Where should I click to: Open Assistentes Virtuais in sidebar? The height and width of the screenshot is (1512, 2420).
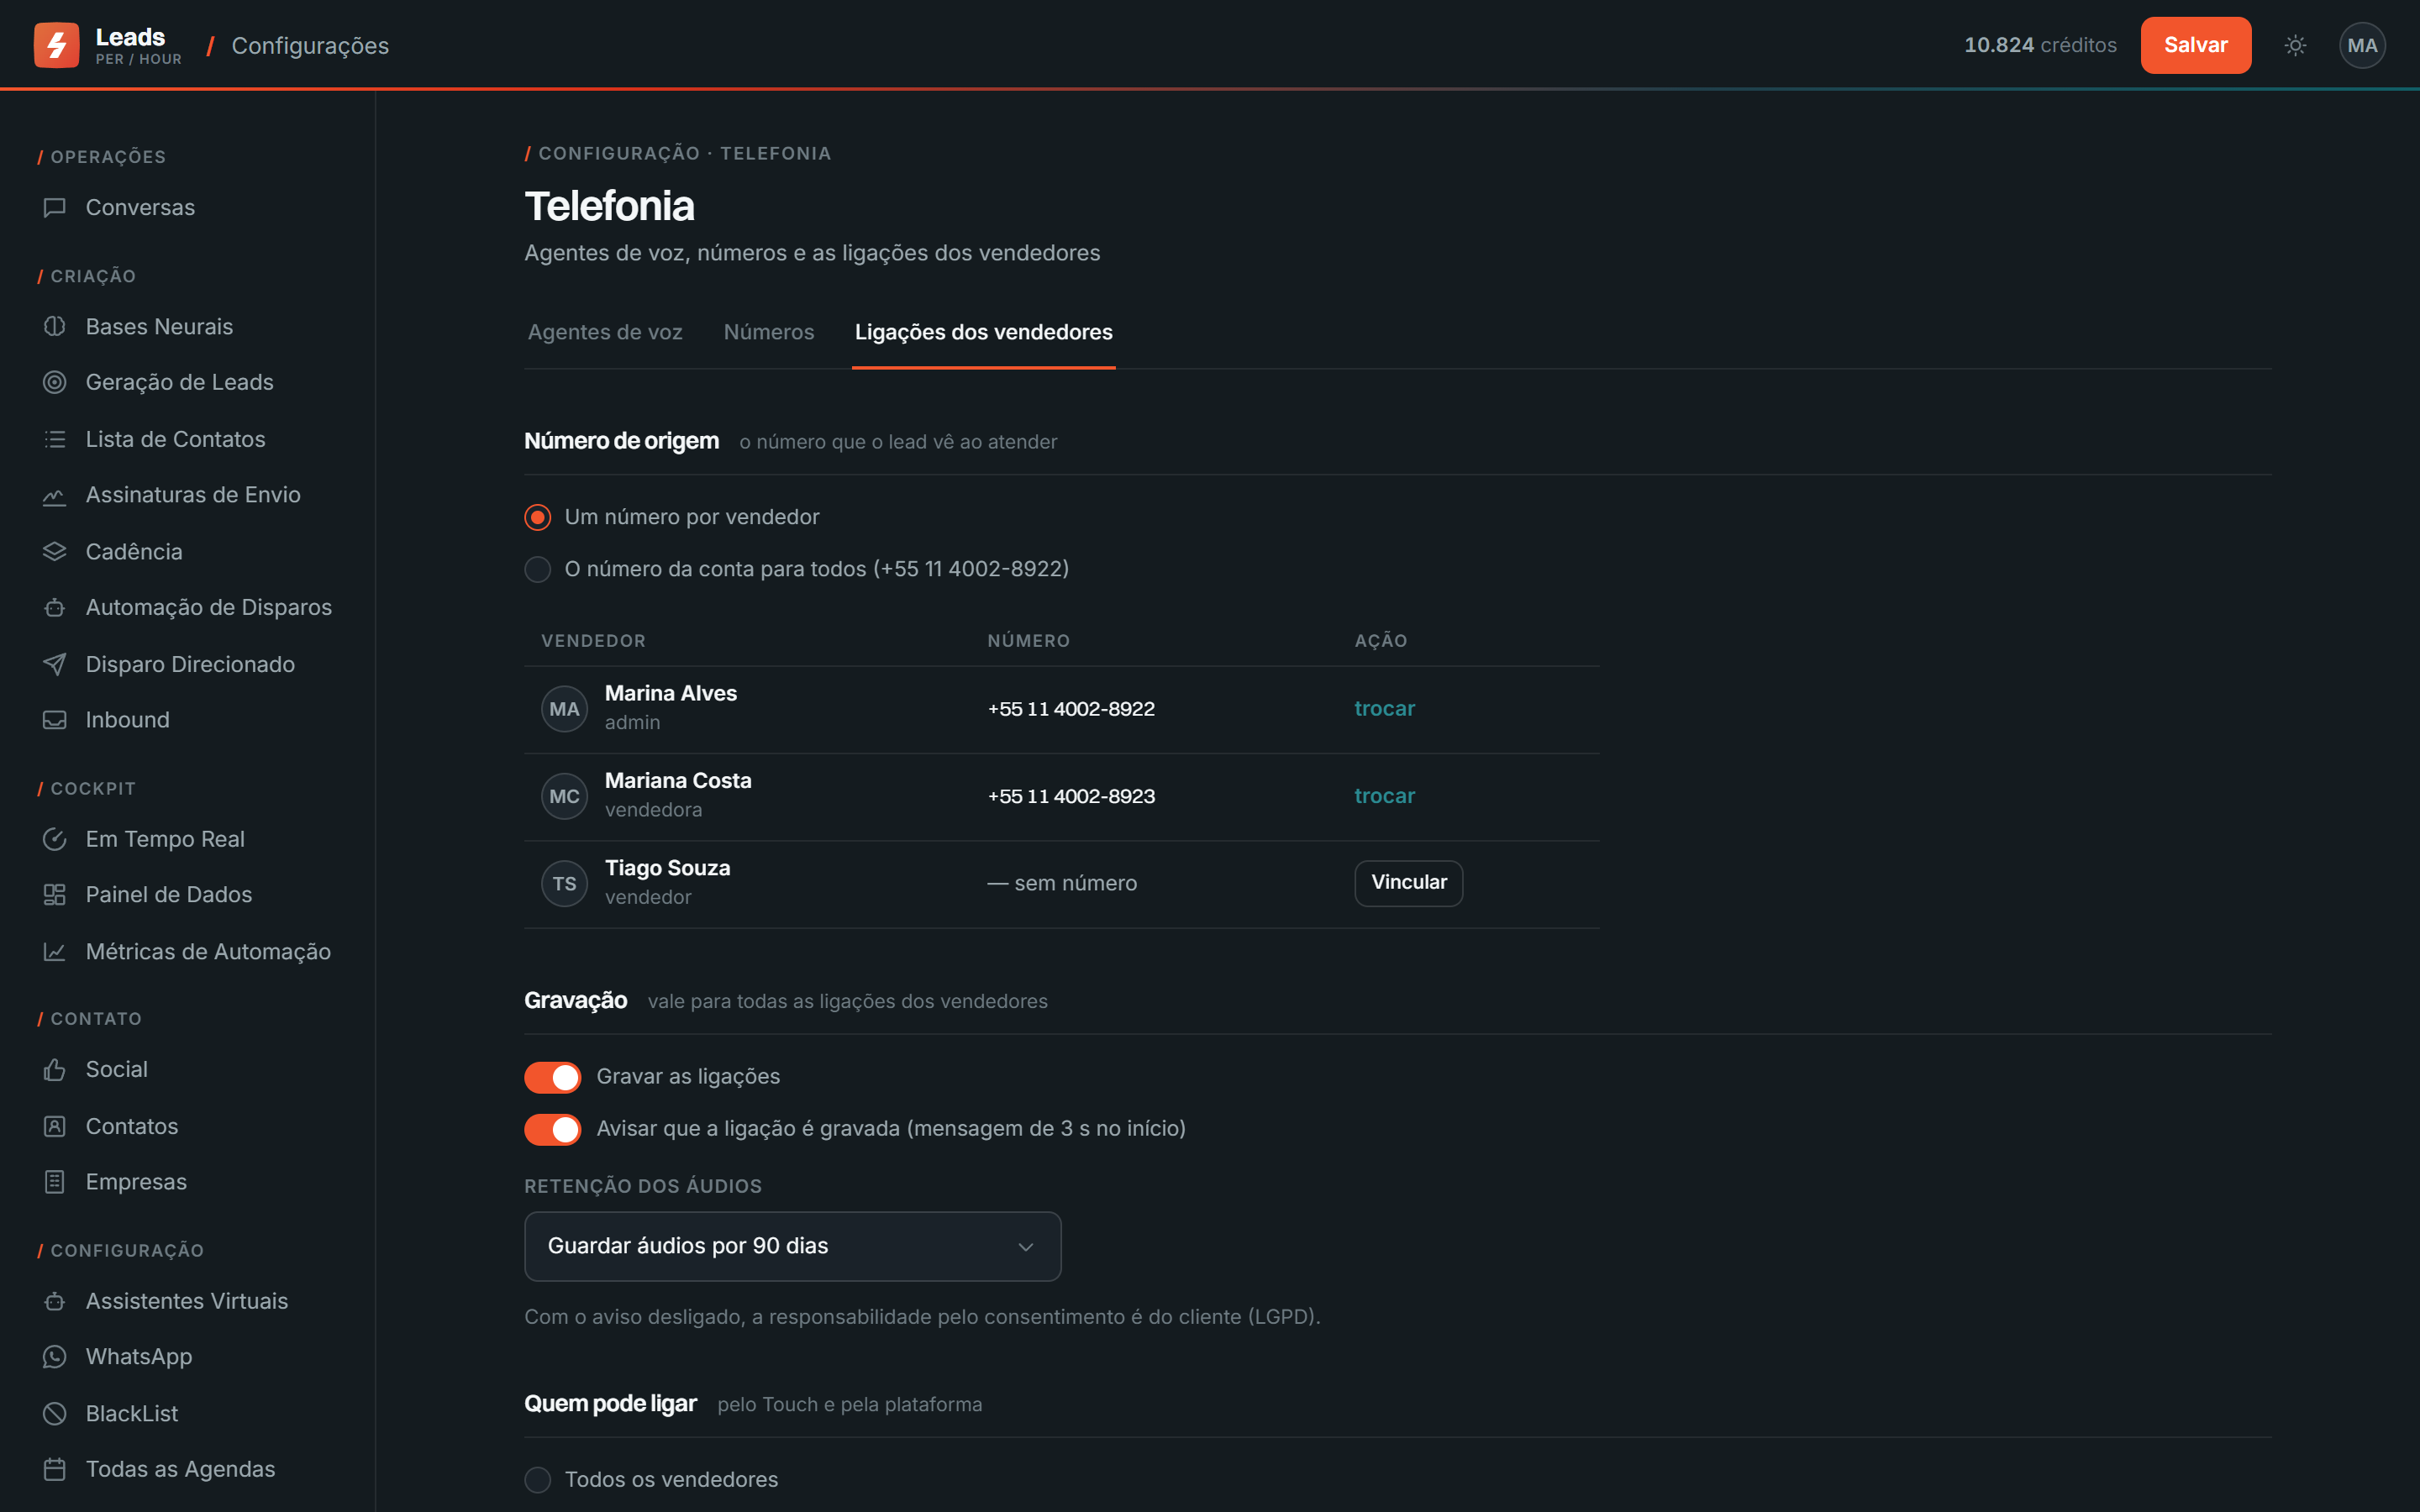(x=187, y=1301)
